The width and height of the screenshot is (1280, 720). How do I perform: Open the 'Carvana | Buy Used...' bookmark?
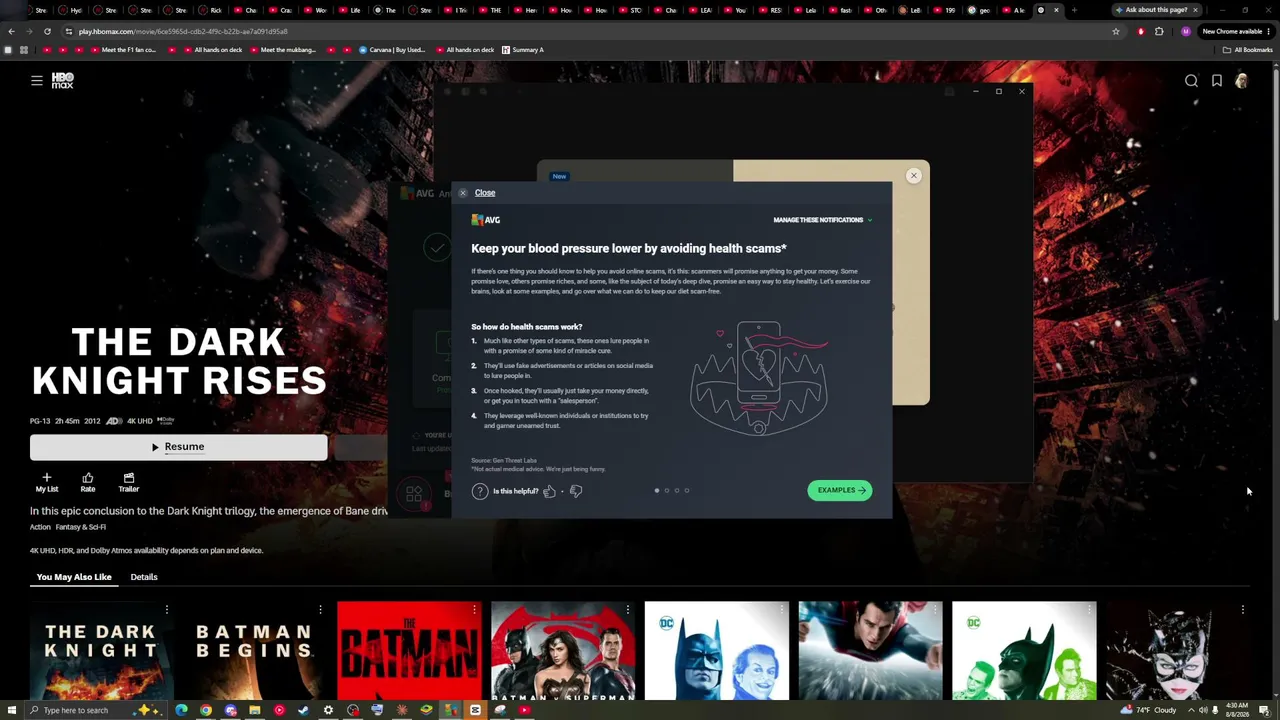pos(392,50)
